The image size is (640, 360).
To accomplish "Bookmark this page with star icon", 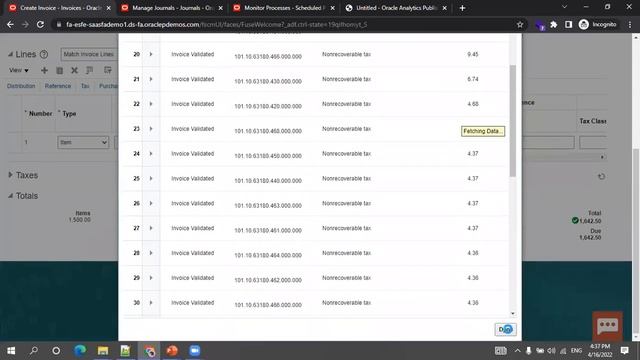I will [x=520, y=24].
